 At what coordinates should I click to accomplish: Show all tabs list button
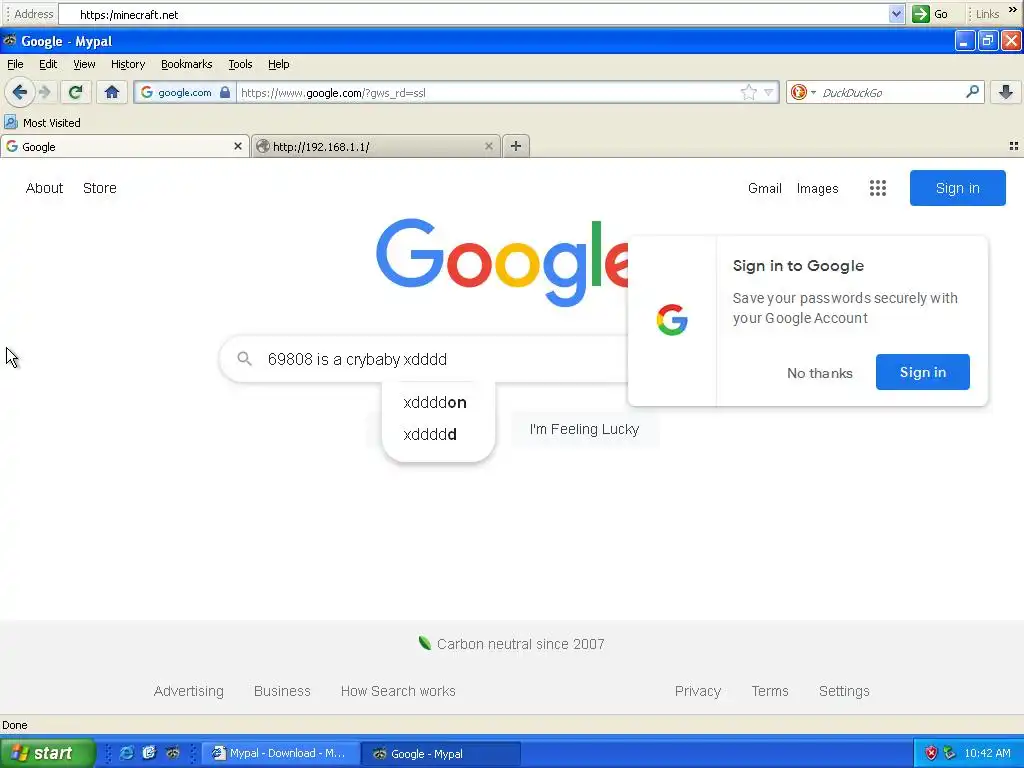coord(1014,146)
